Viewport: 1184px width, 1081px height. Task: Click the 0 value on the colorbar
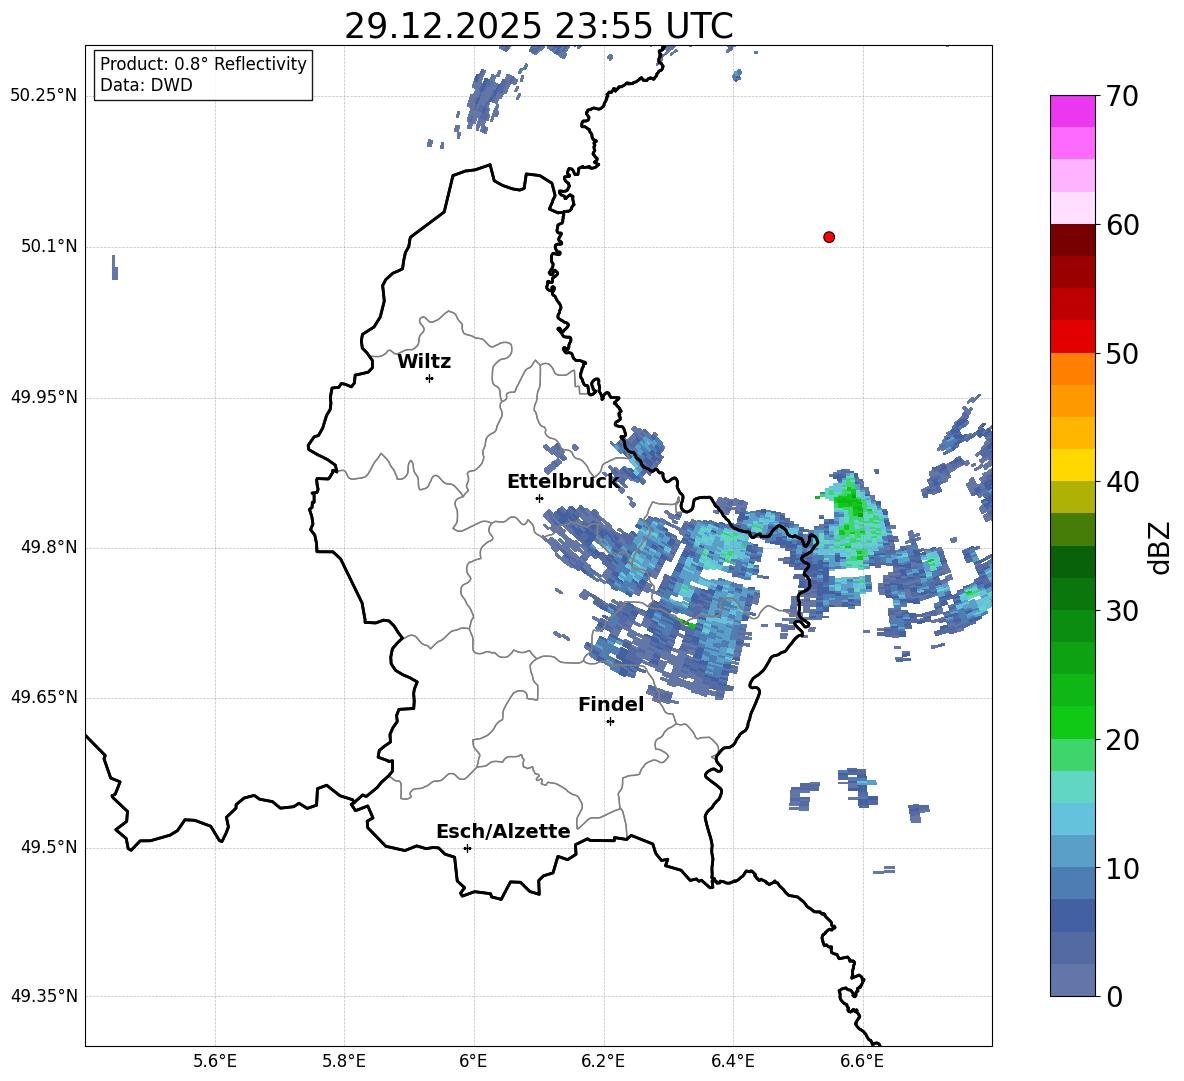pyautogui.click(x=1114, y=996)
